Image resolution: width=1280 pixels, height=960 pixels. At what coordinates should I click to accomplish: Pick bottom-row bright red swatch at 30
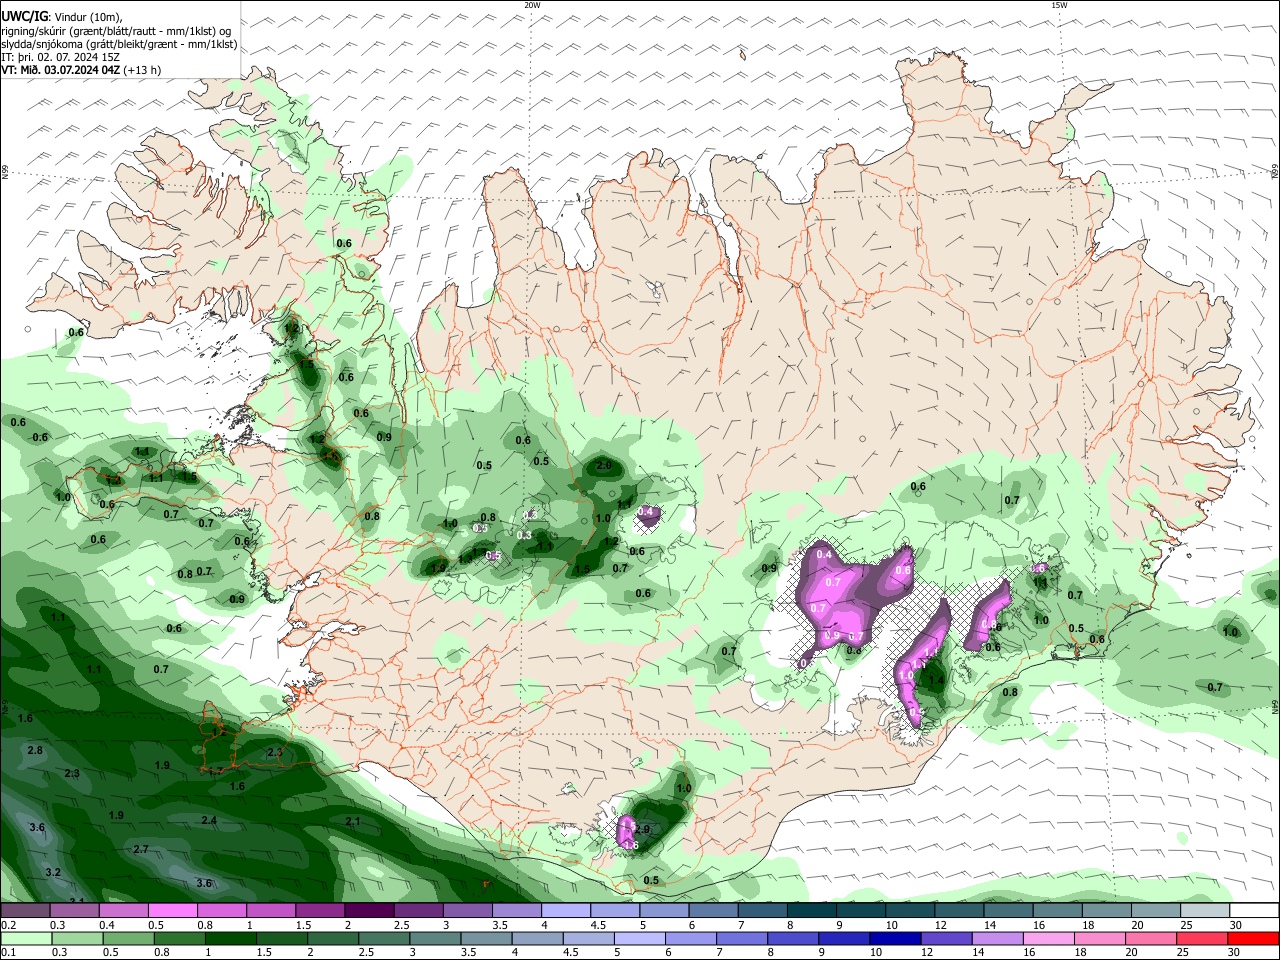[1255, 938]
